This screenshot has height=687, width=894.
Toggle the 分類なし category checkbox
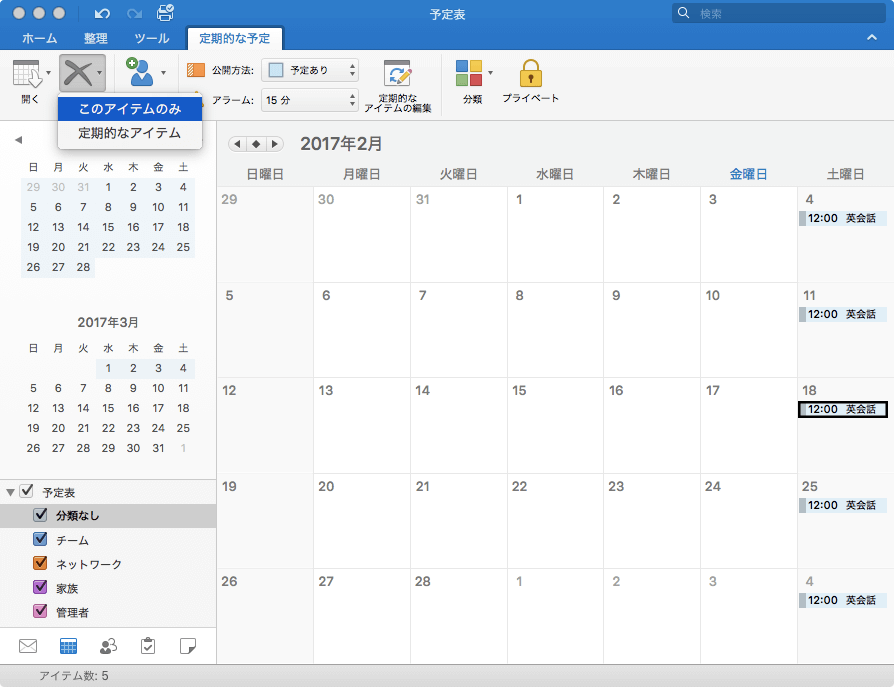40,515
